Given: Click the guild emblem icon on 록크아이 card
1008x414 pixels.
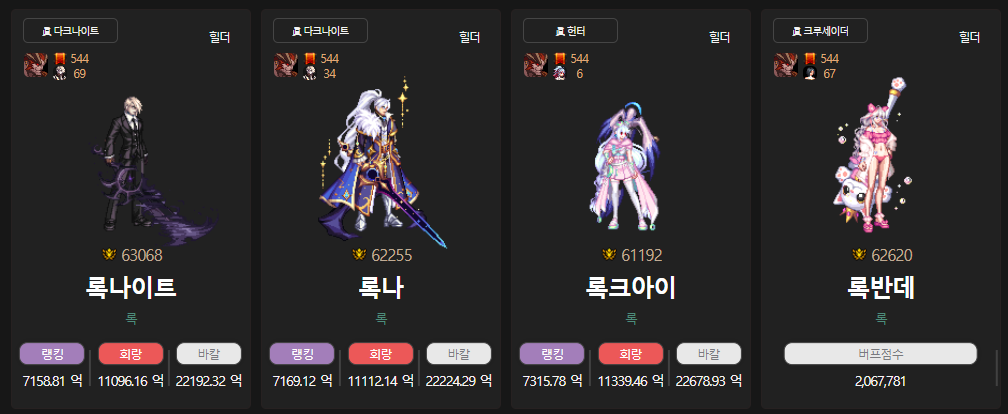Looking at the screenshot, I should click(x=536, y=66).
